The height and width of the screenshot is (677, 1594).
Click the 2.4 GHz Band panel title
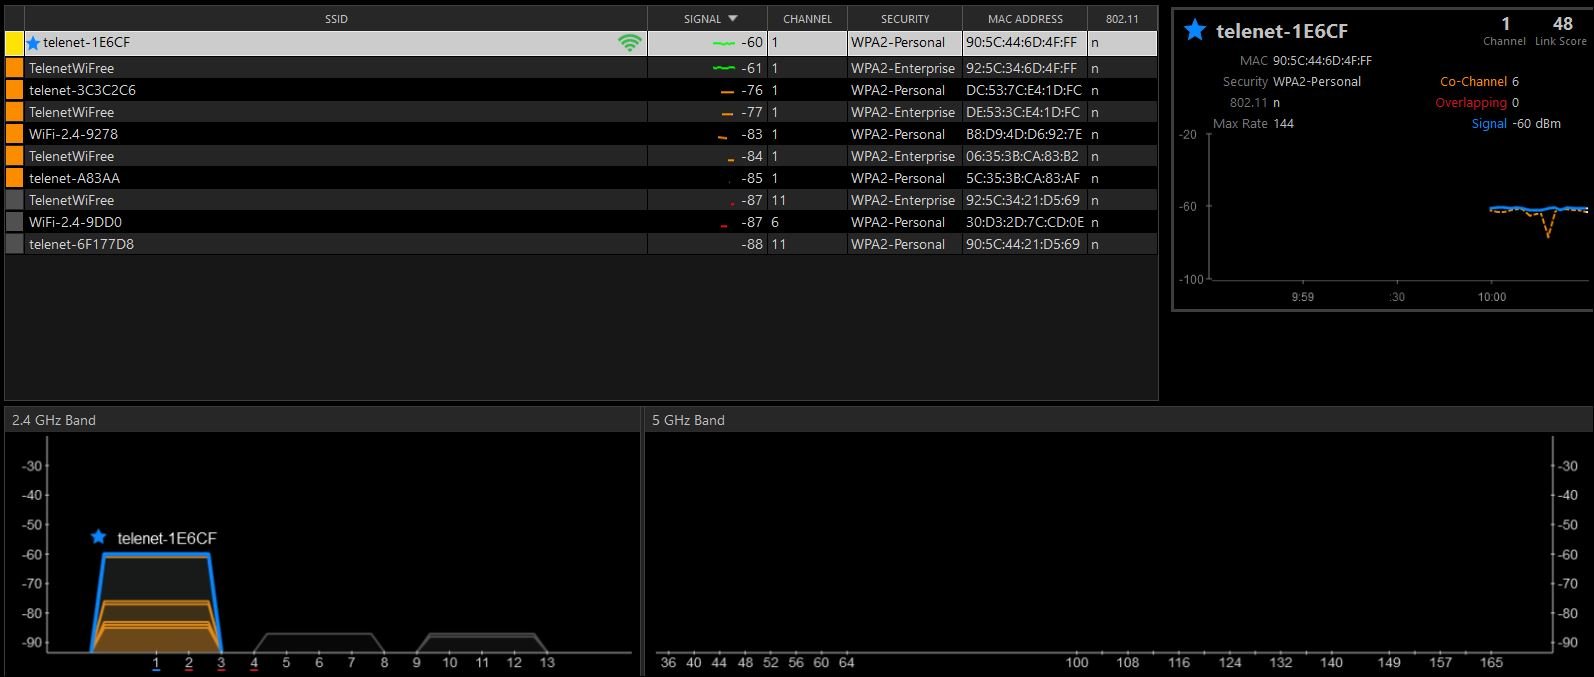pos(54,420)
